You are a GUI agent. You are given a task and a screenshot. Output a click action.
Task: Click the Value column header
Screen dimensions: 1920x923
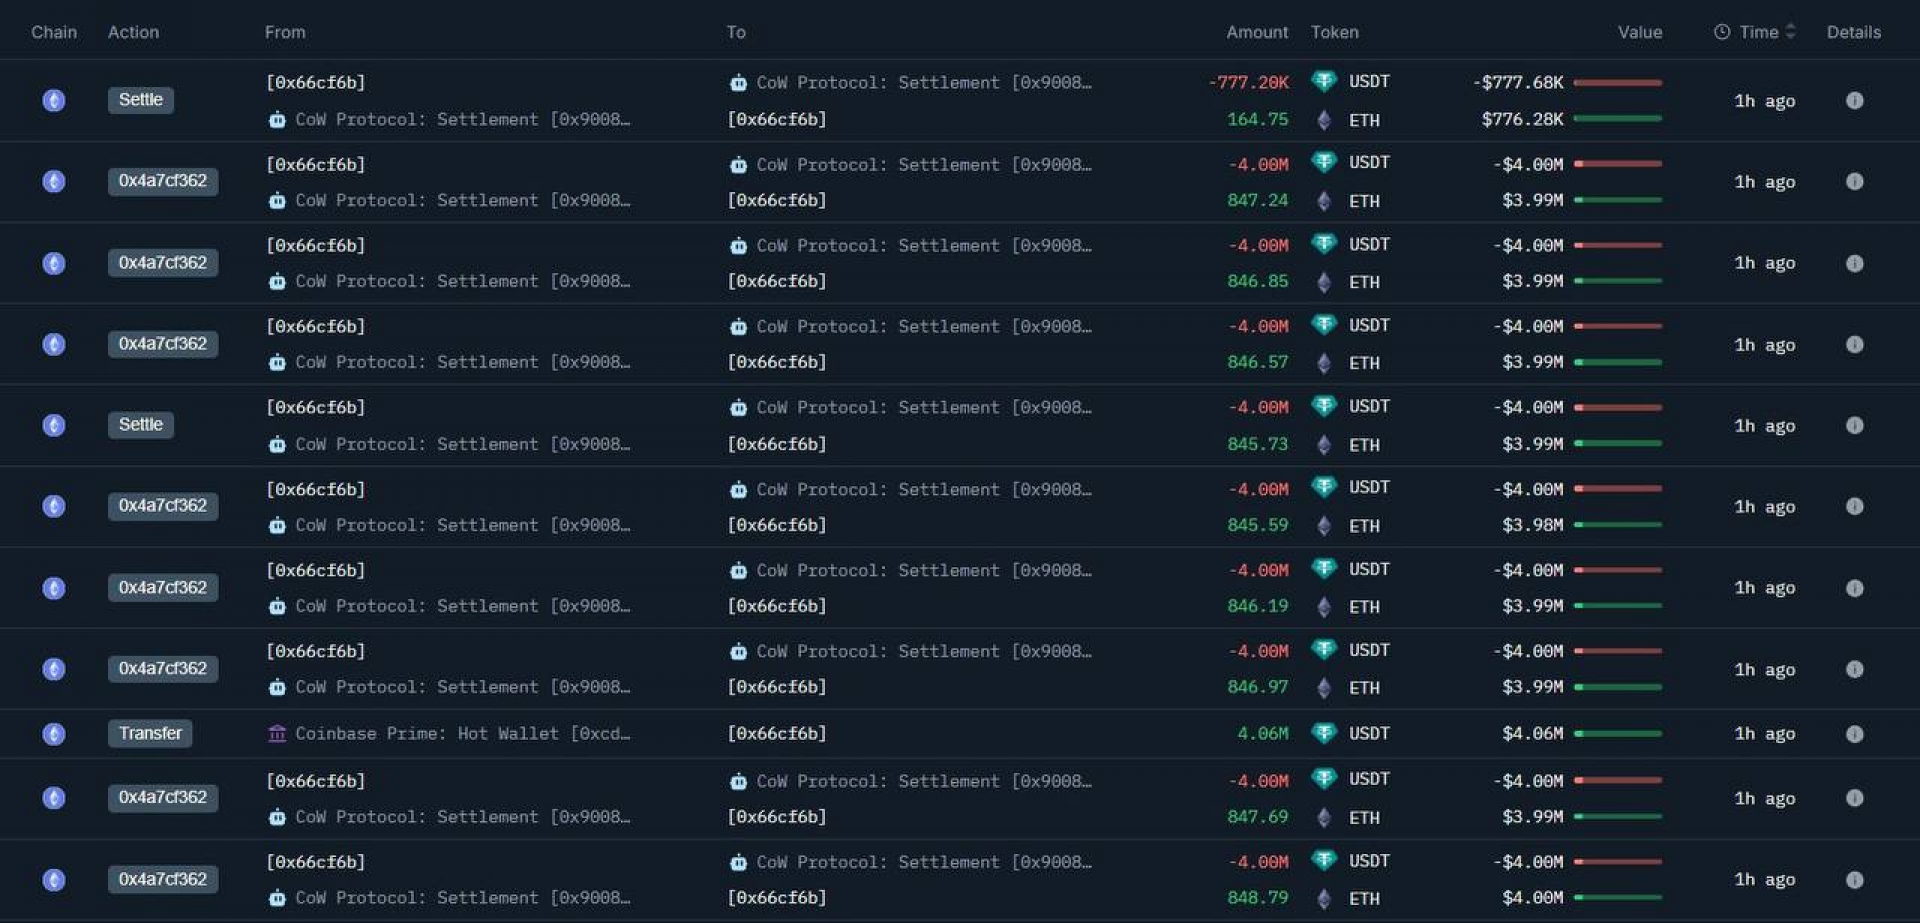coord(1639,32)
